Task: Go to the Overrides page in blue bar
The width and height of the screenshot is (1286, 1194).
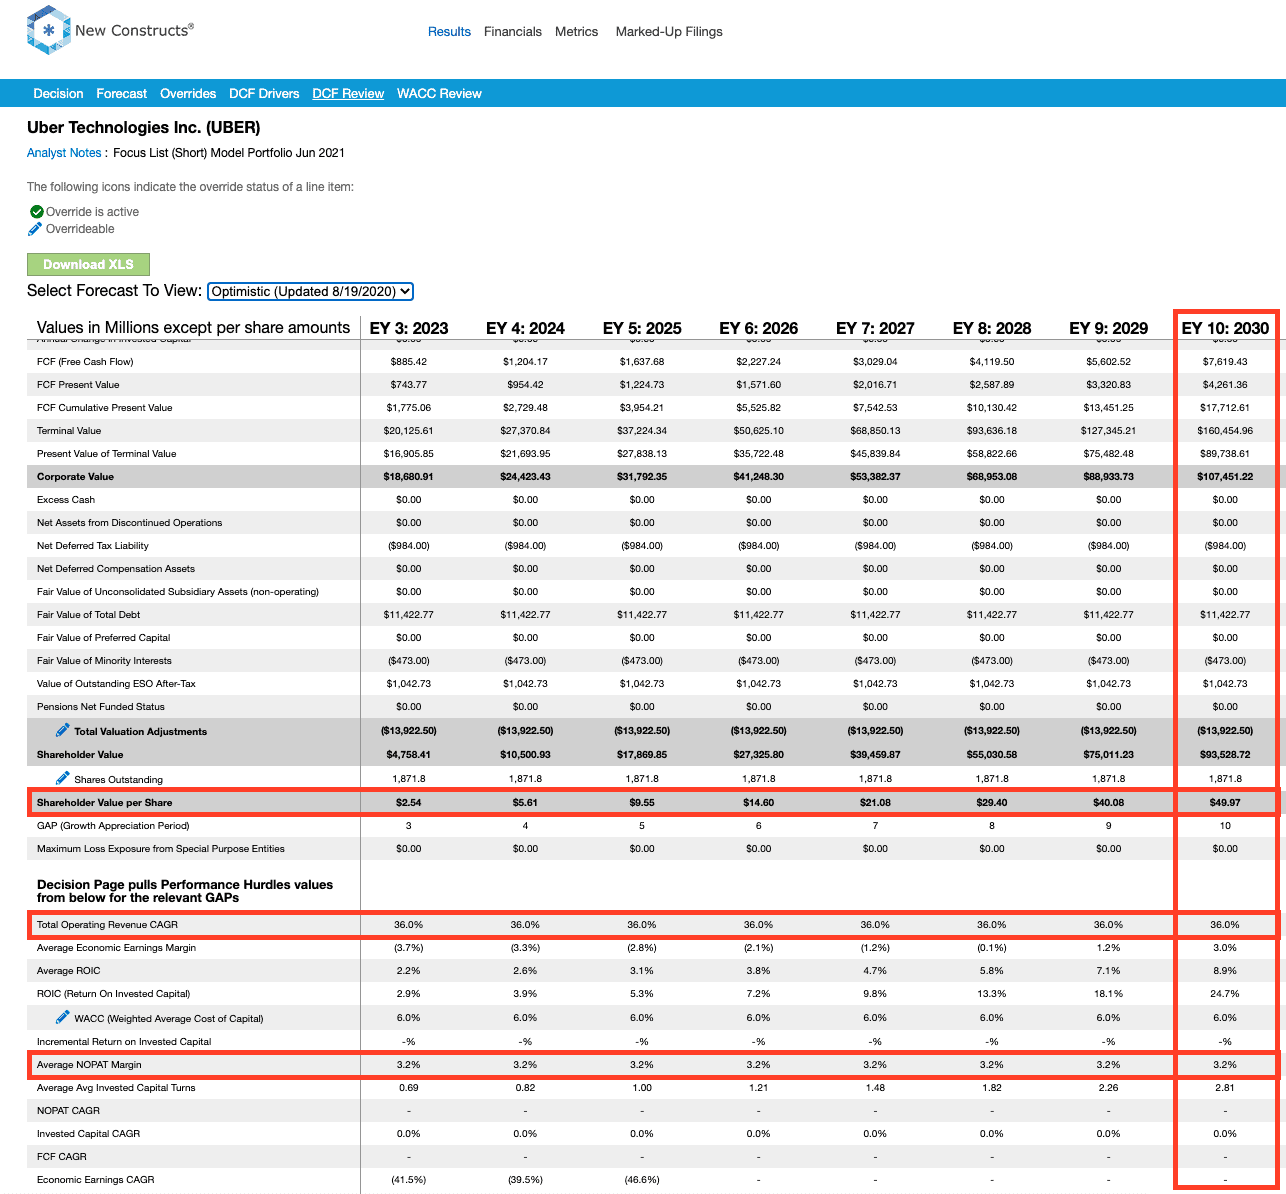Action: [x=188, y=94]
